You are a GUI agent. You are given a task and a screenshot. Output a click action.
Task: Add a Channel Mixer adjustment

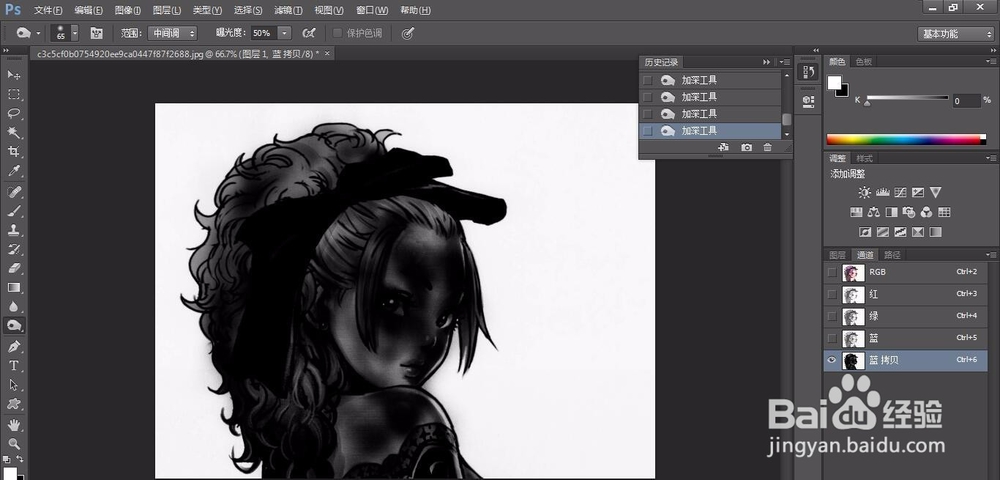tap(927, 212)
